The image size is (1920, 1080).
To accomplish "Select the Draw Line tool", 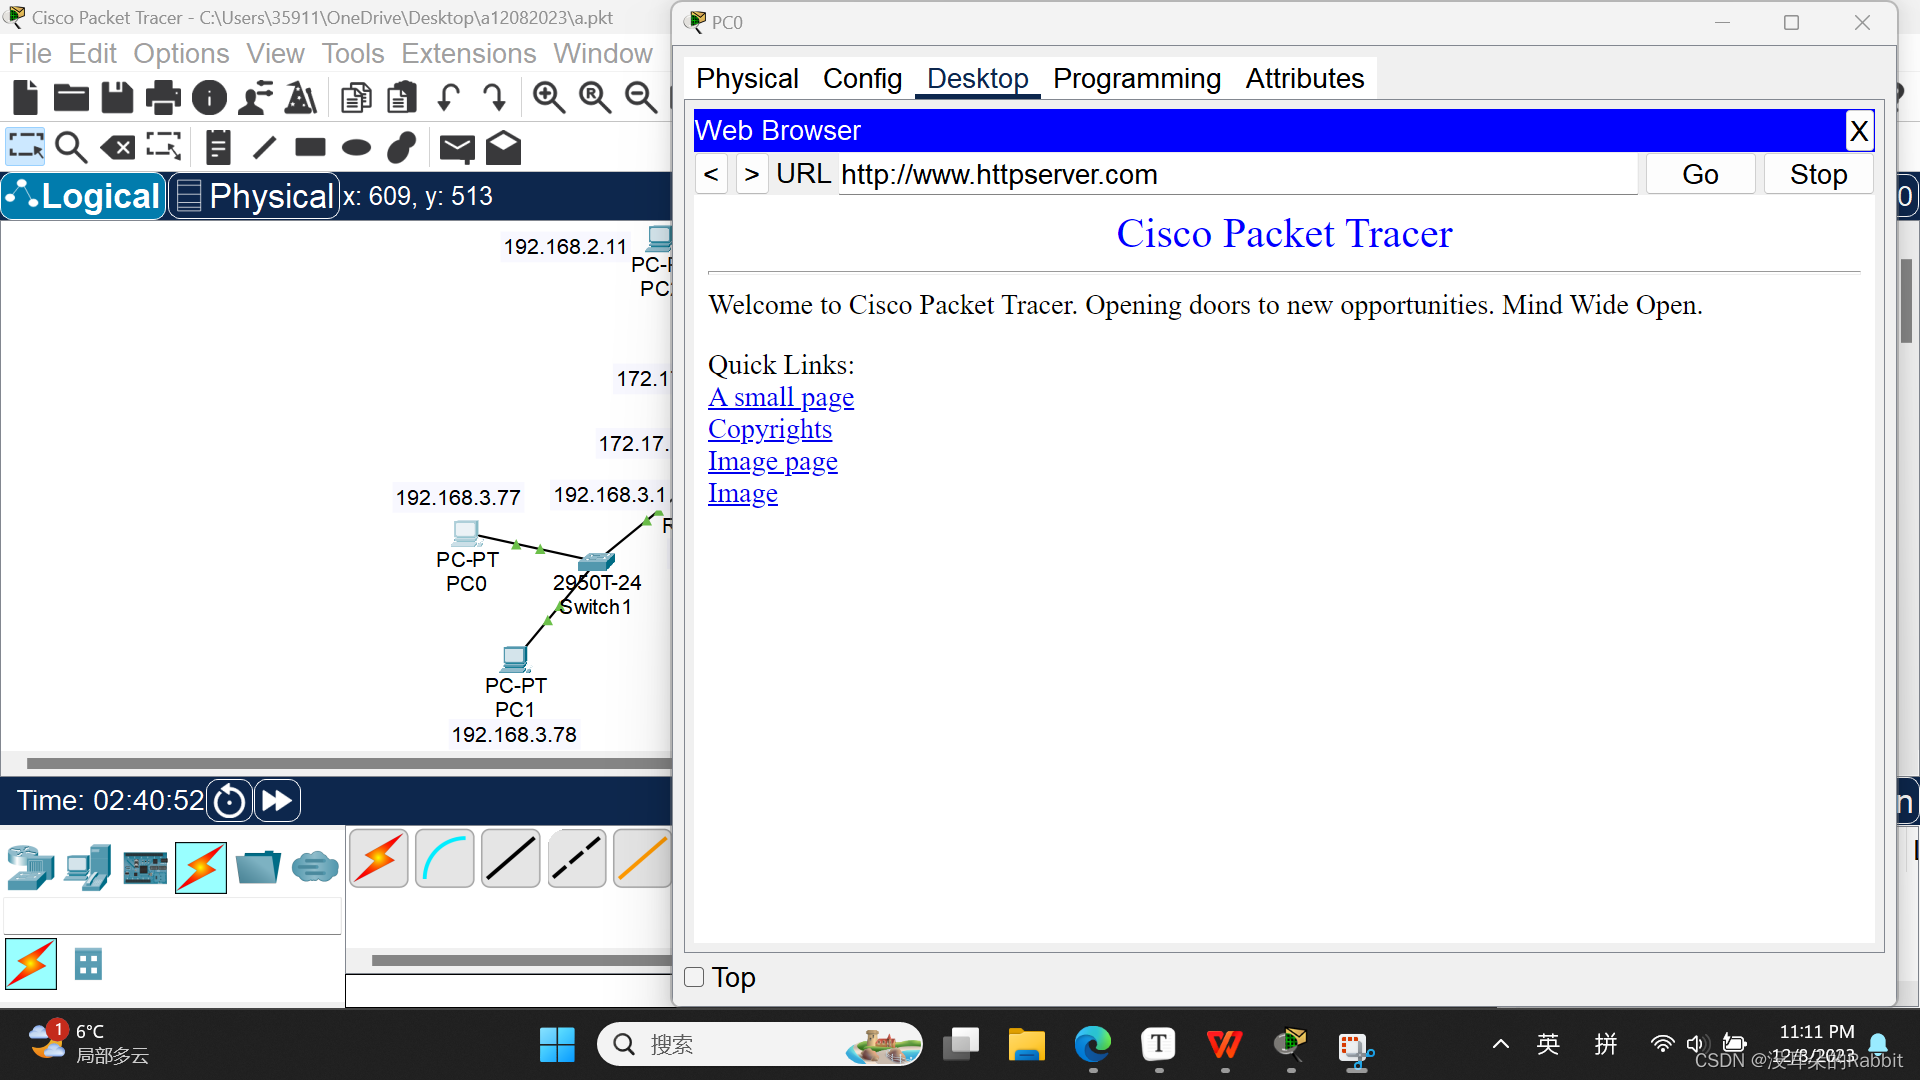I will [264, 147].
